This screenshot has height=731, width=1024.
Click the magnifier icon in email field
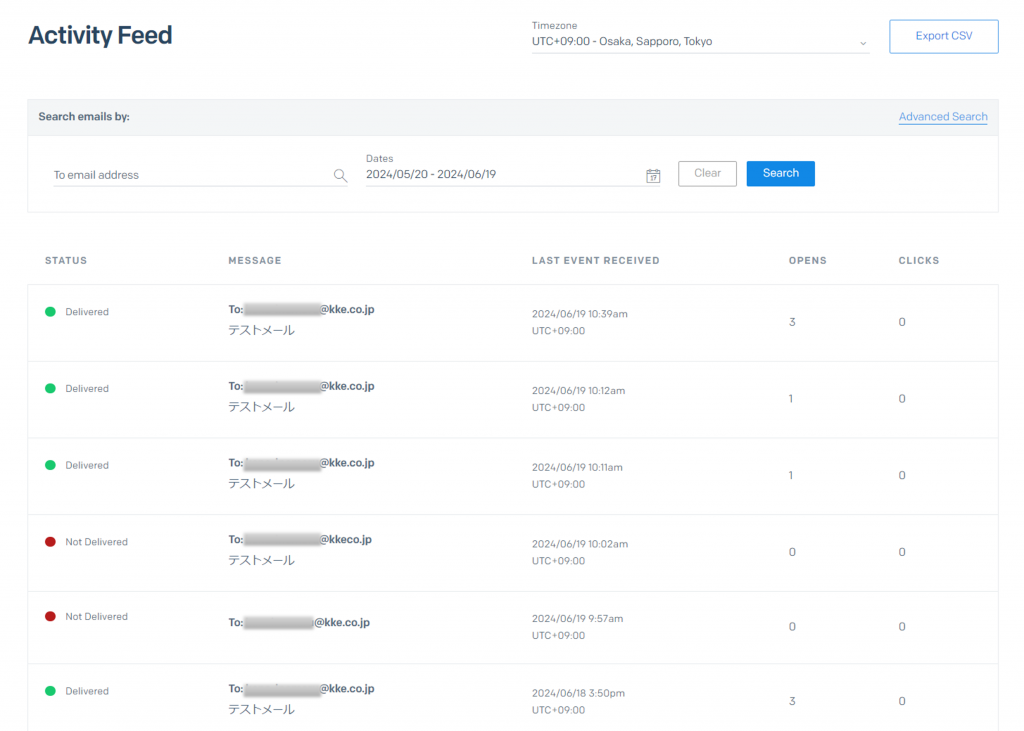click(340, 176)
